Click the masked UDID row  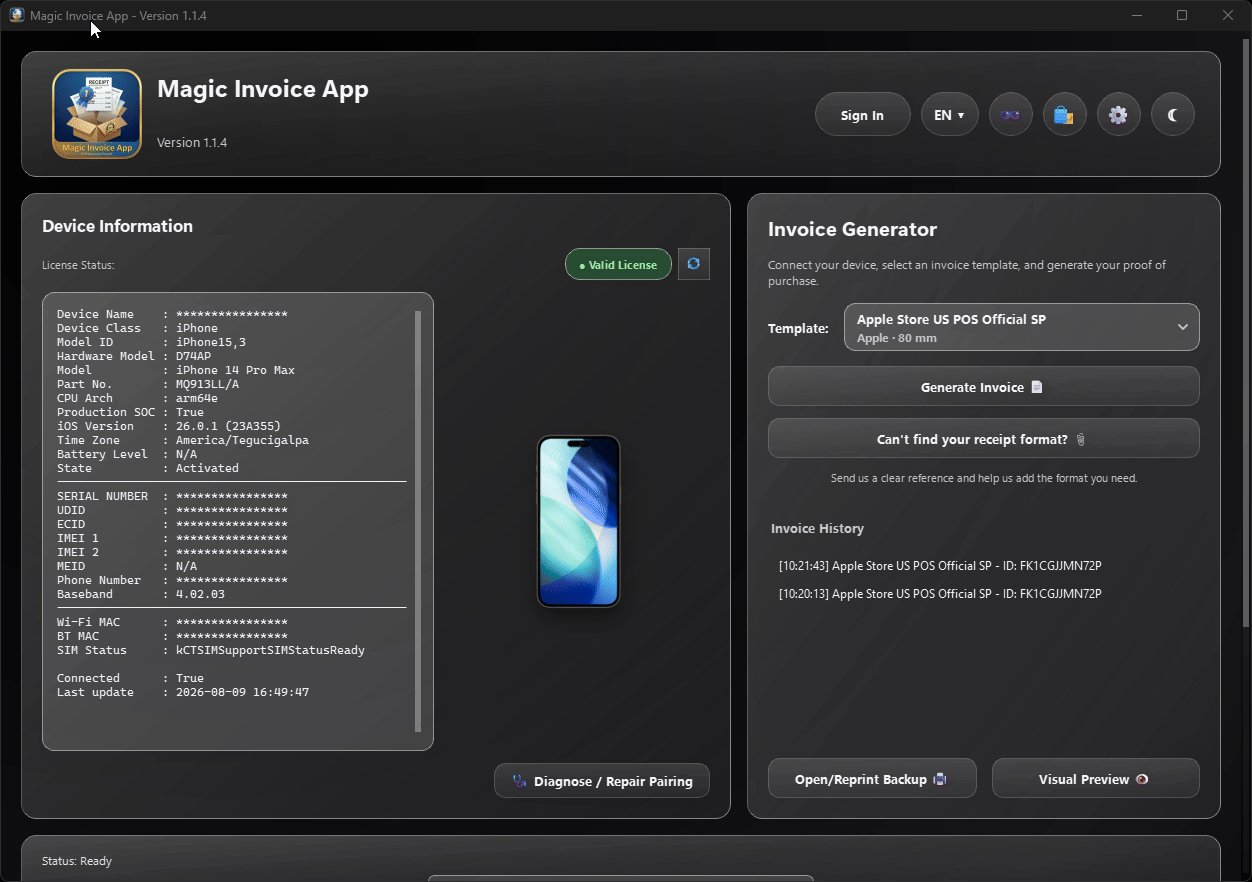tap(172, 510)
